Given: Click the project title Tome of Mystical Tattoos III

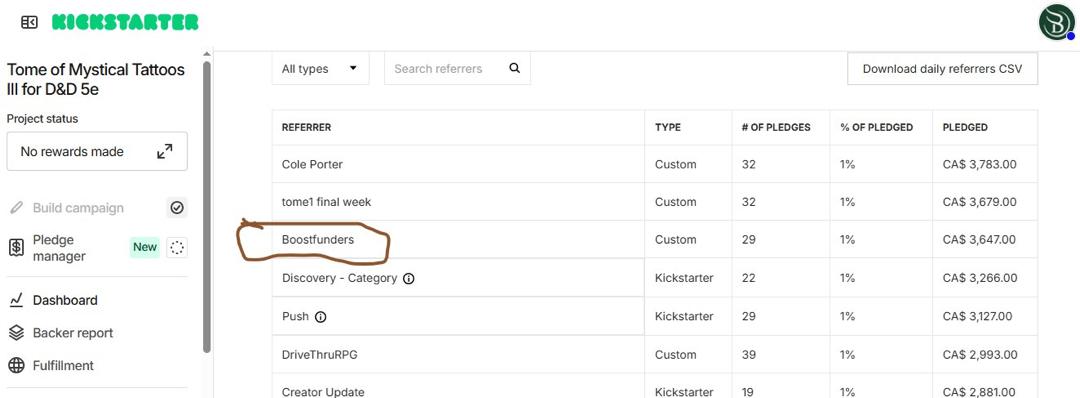Looking at the screenshot, I should click(x=96, y=79).
